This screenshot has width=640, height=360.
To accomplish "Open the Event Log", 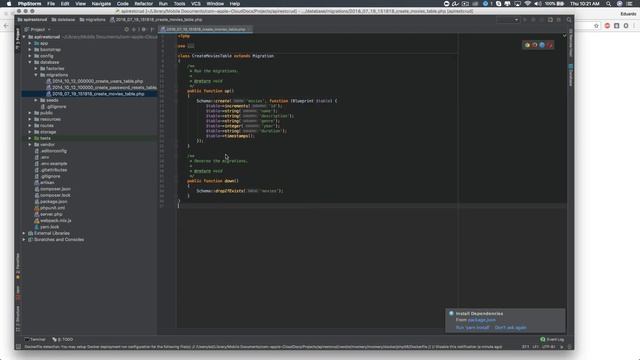I will tap(552, 340).
